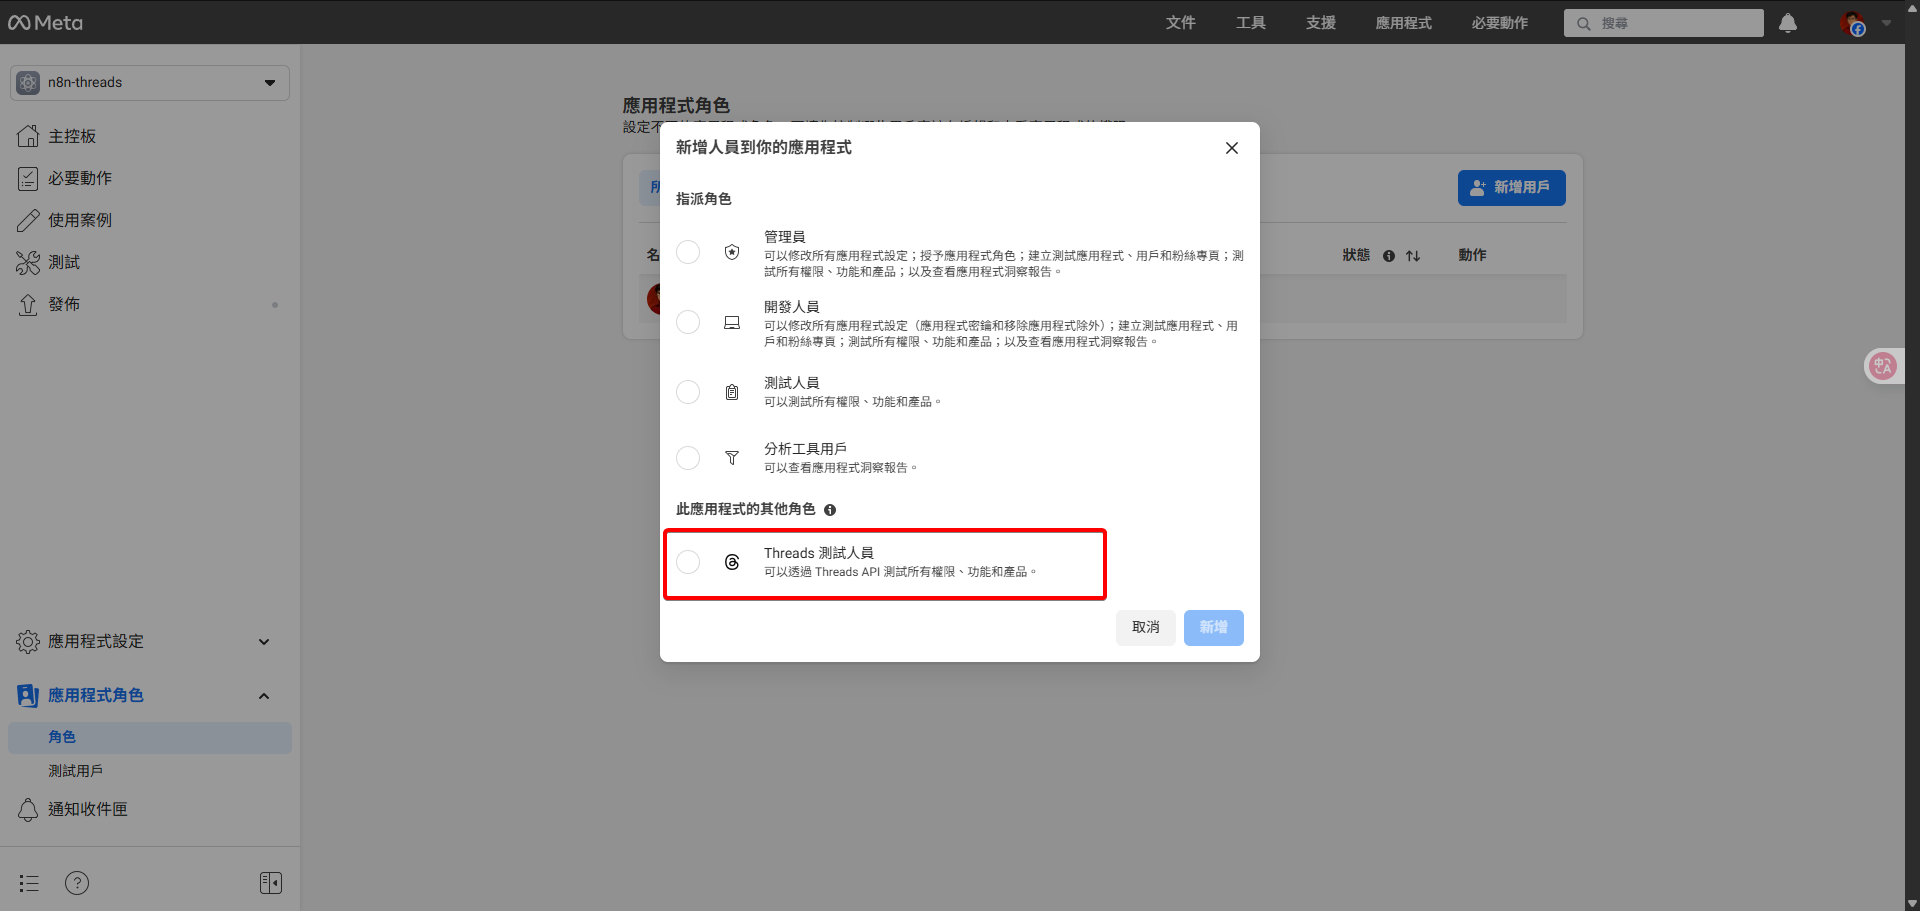The width and height of the screenshot is (1920, 911).
Task: Click inside the 搜尋 search field
Action: [x=1663, y=22]
